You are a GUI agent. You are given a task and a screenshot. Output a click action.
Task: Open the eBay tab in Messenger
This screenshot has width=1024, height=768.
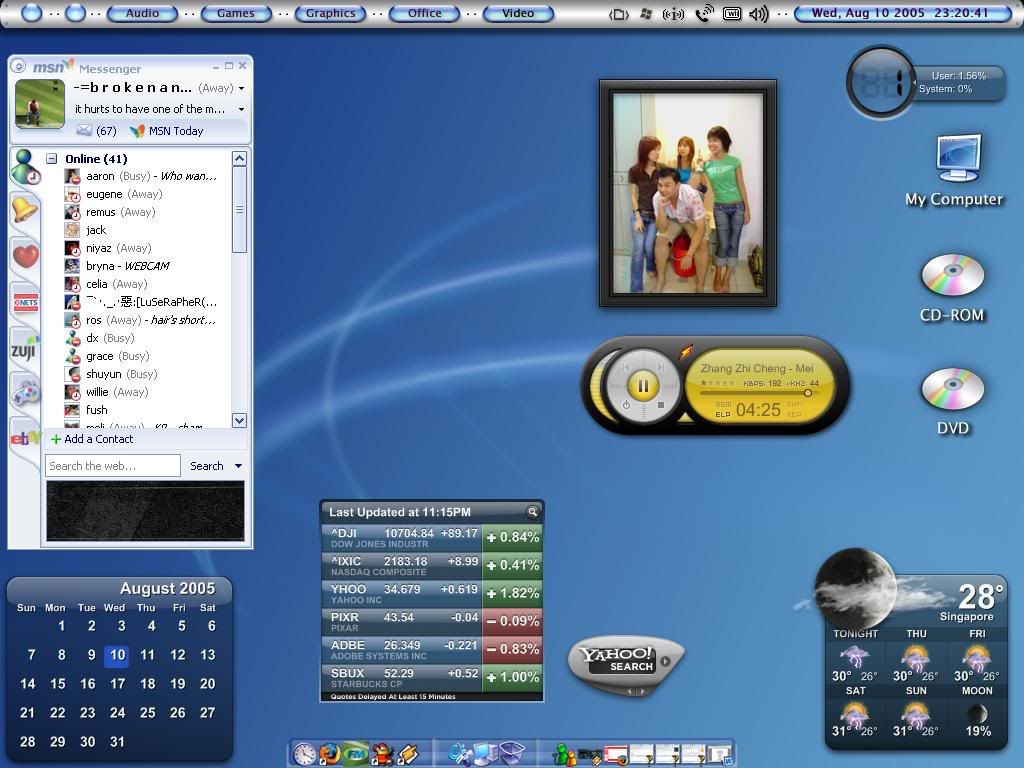(x=25, y=438)
